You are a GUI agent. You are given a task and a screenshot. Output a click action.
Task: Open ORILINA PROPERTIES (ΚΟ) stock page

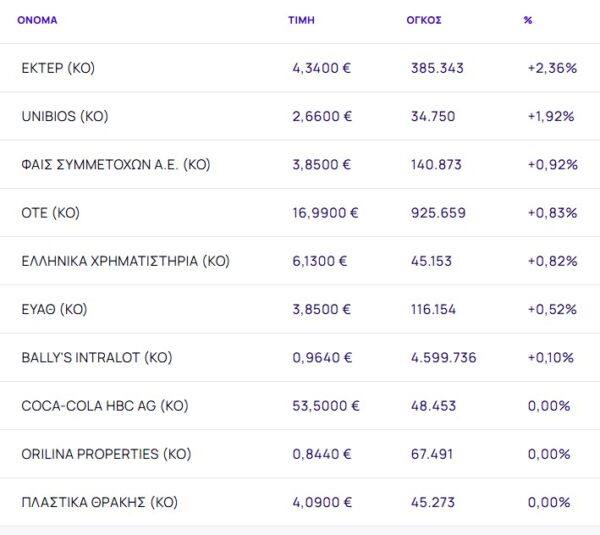[x=104, y=454]
